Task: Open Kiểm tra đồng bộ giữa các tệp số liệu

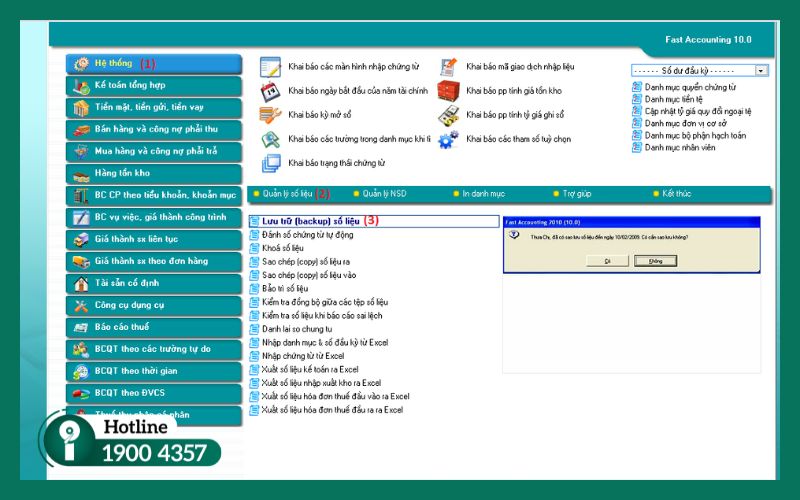Action: pyautogui.click(x=324, y=302)
